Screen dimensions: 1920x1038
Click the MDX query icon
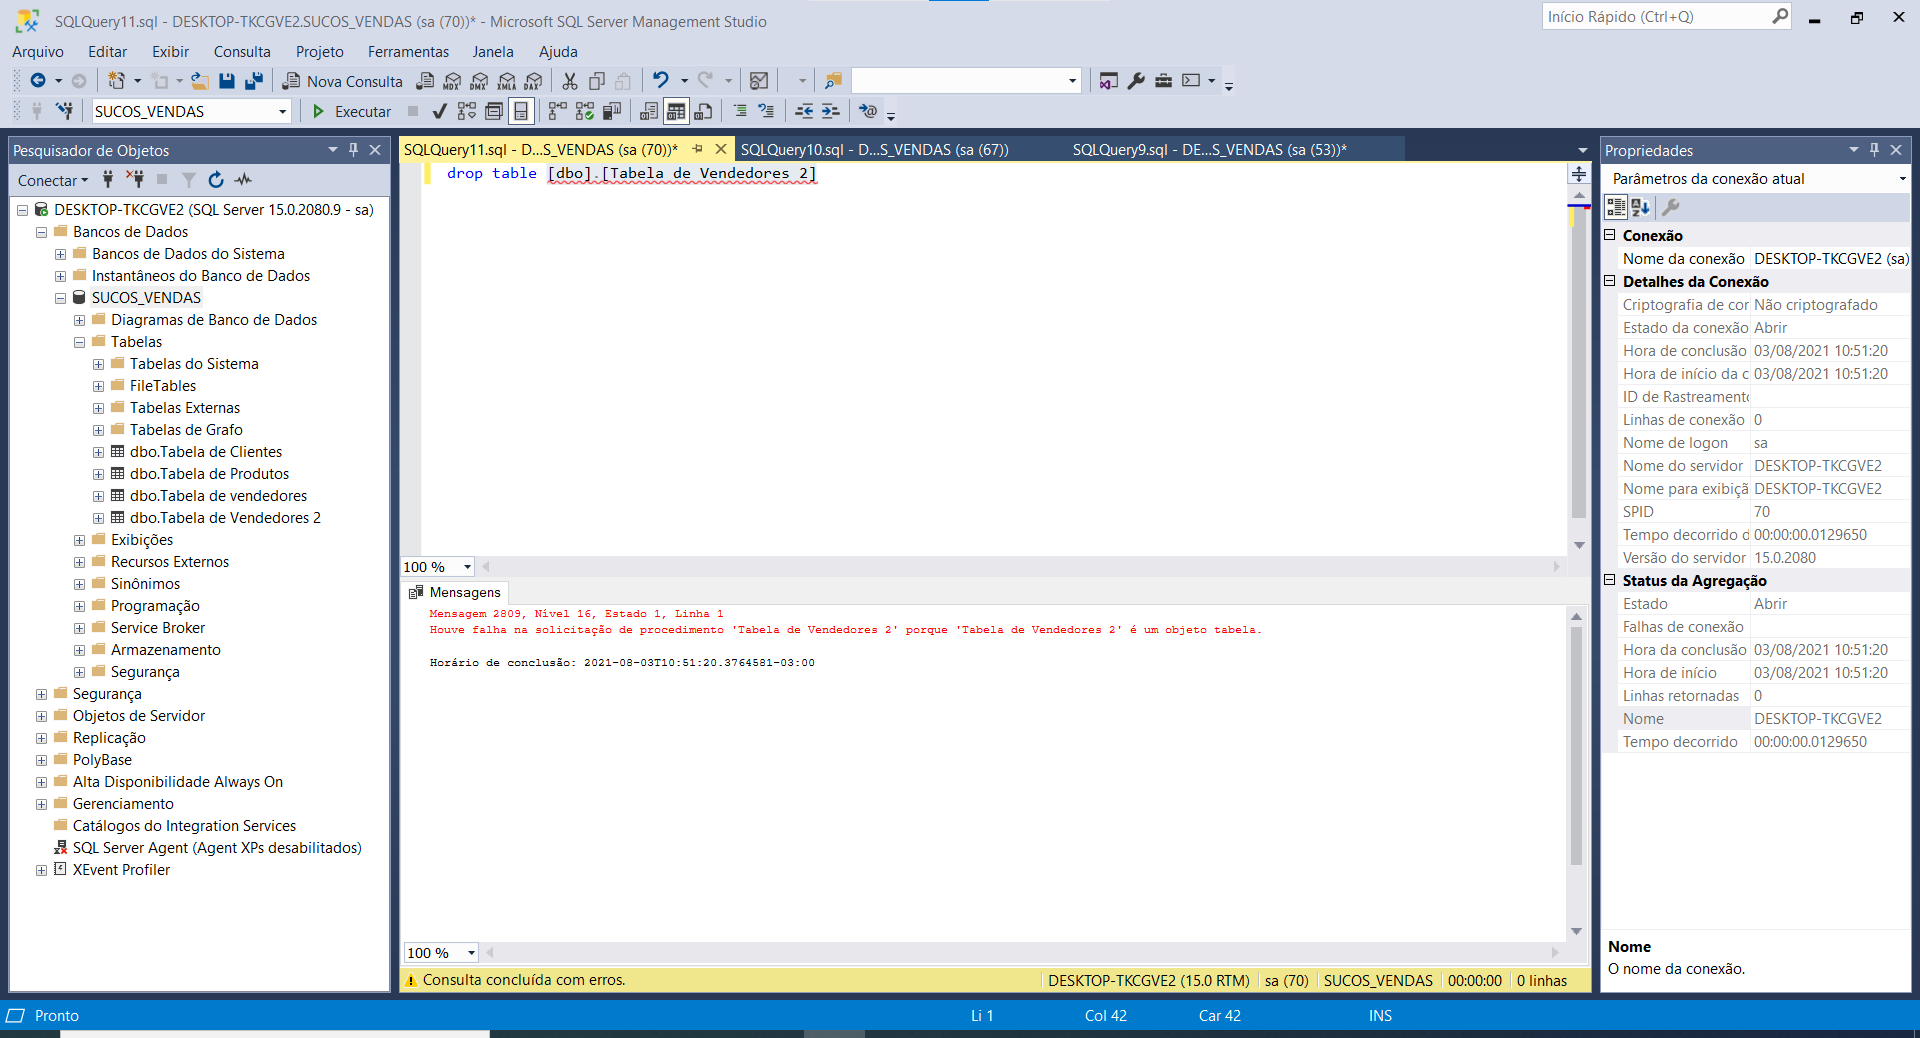click(452, 81)
